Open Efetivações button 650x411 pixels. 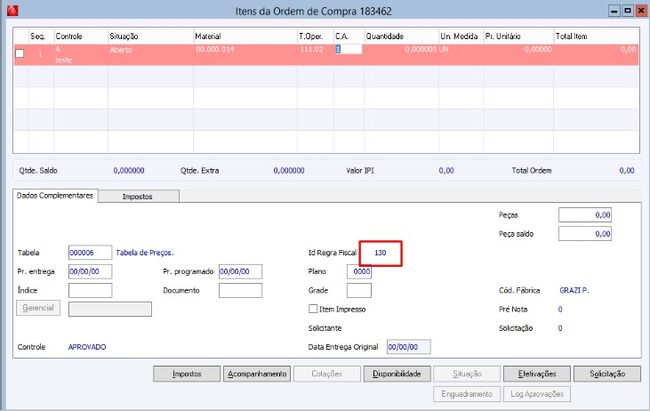(537, 374)
